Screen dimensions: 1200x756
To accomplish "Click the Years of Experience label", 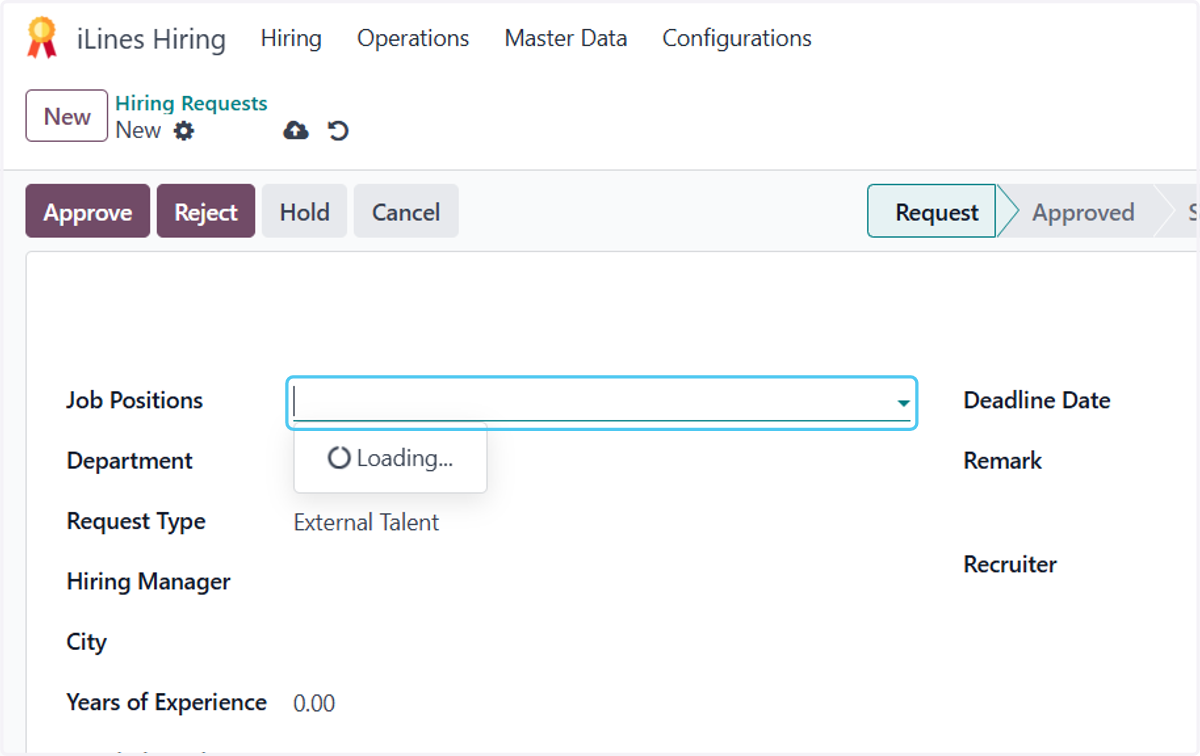I will [x=167, y=703].
